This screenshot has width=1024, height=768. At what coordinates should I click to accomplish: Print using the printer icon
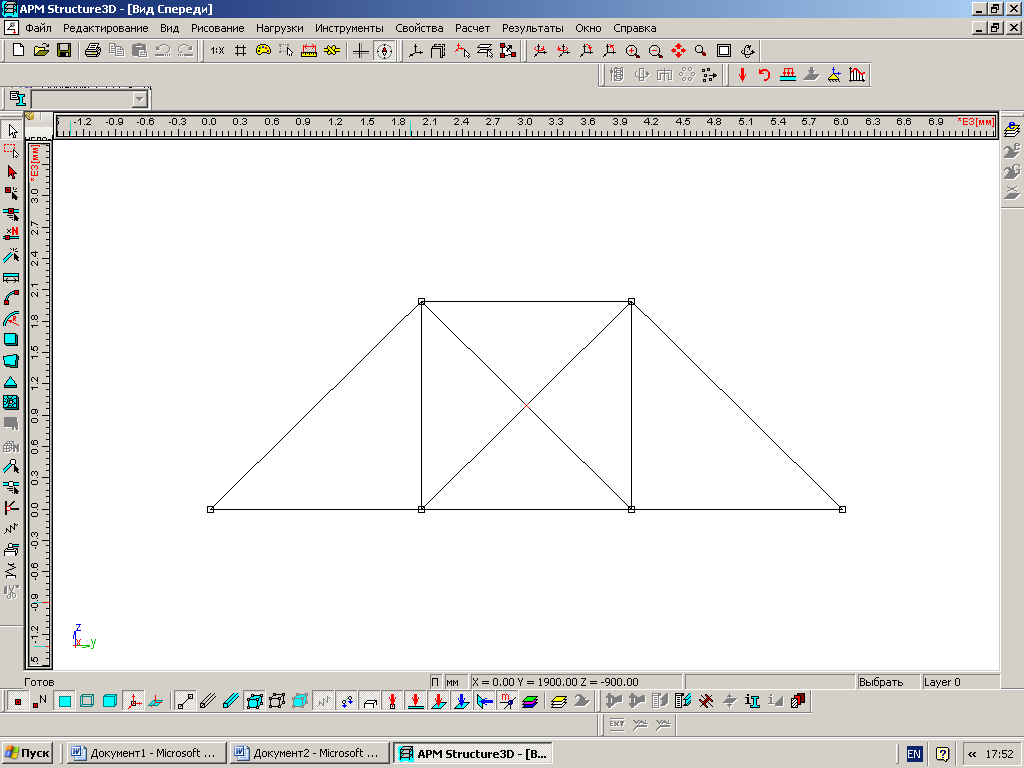[93, 50]
